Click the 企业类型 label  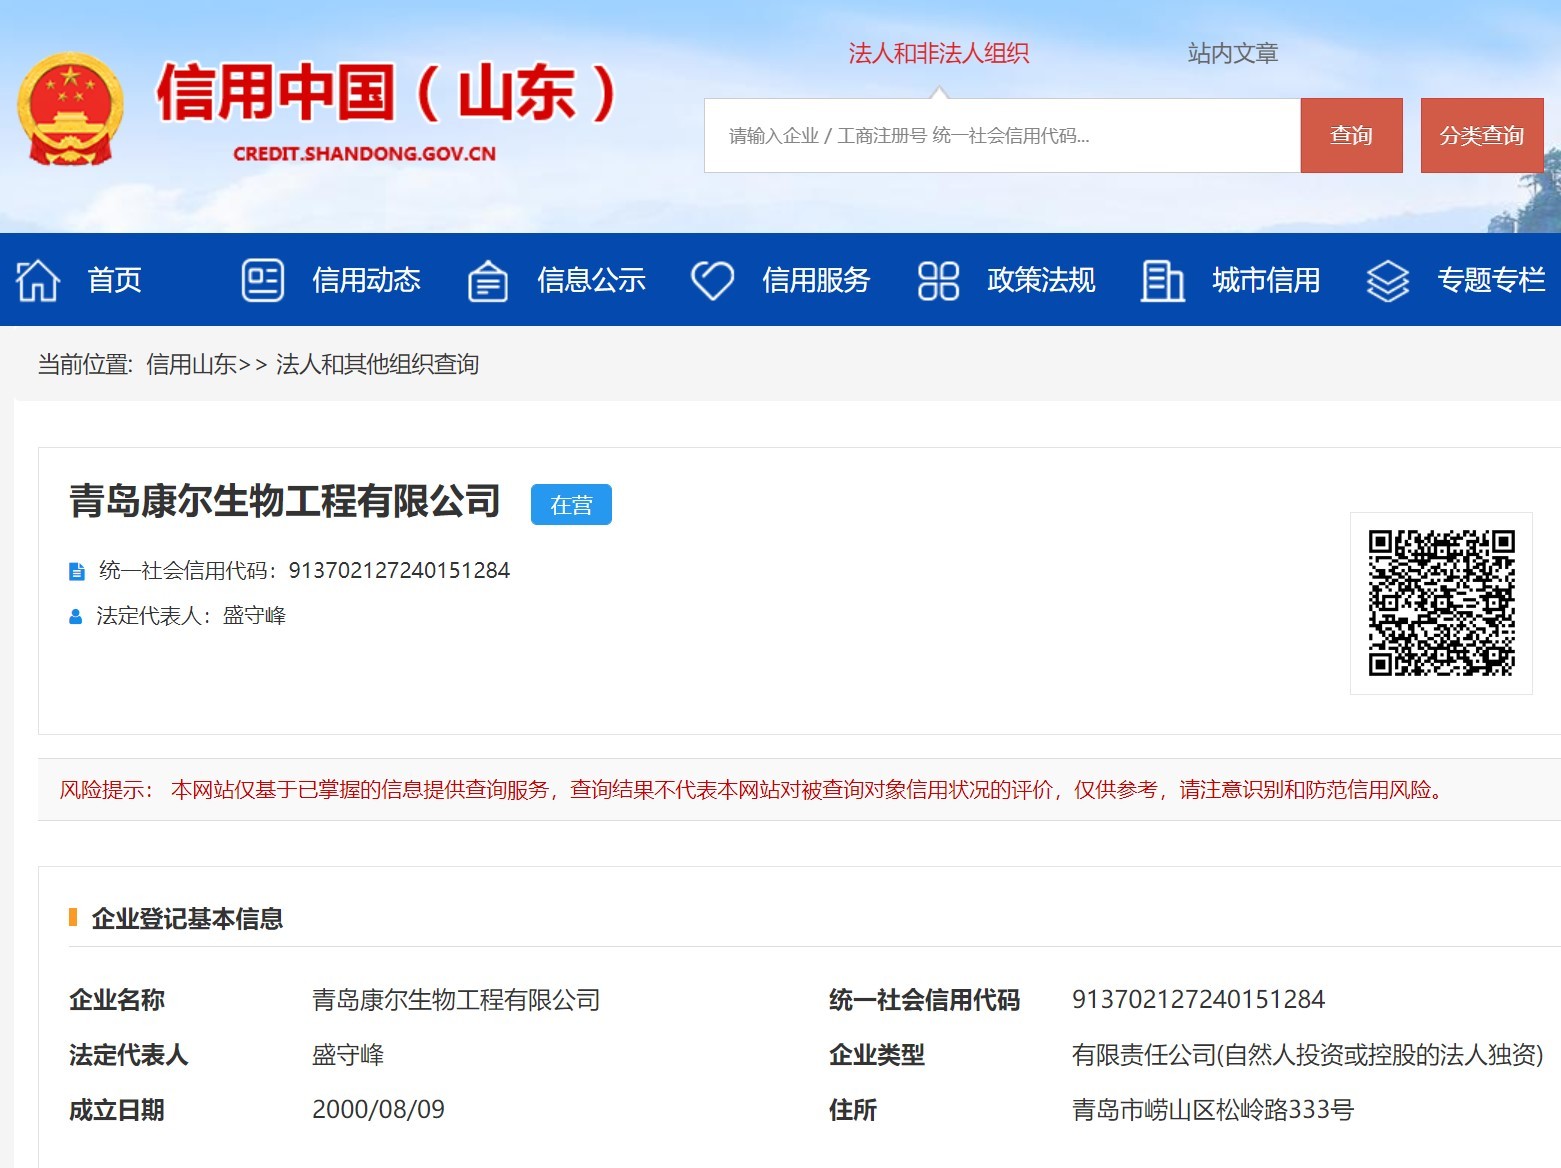(x=877, y=1055)
